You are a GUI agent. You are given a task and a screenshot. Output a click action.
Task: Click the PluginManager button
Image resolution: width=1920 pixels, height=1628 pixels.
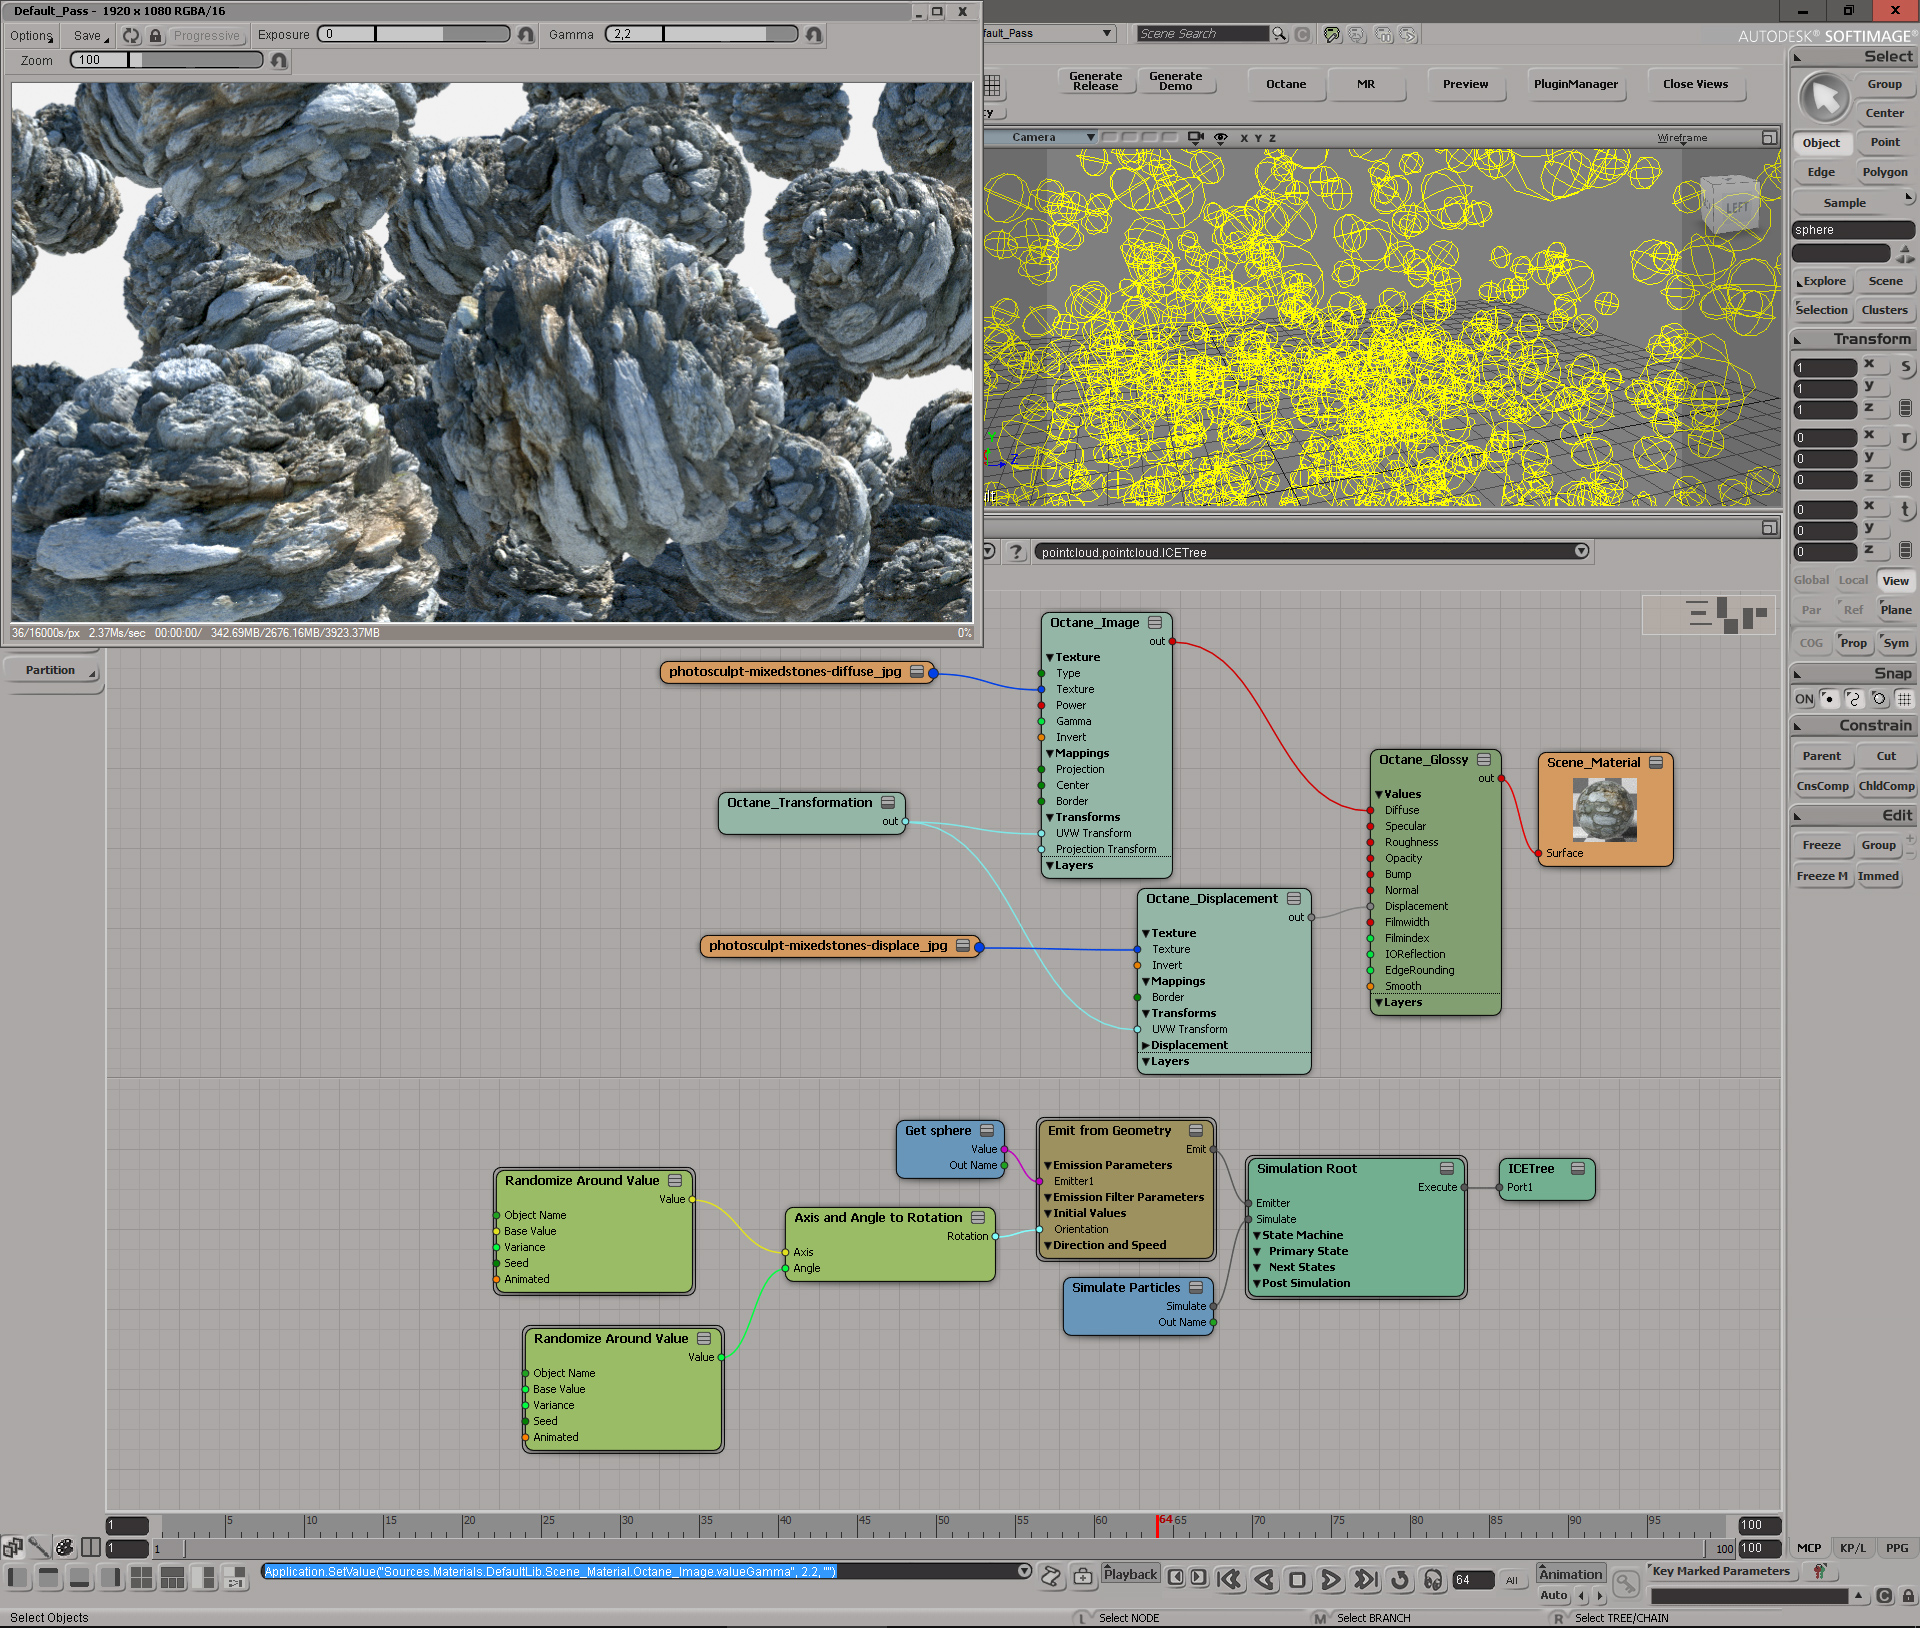pos(1575,84)
